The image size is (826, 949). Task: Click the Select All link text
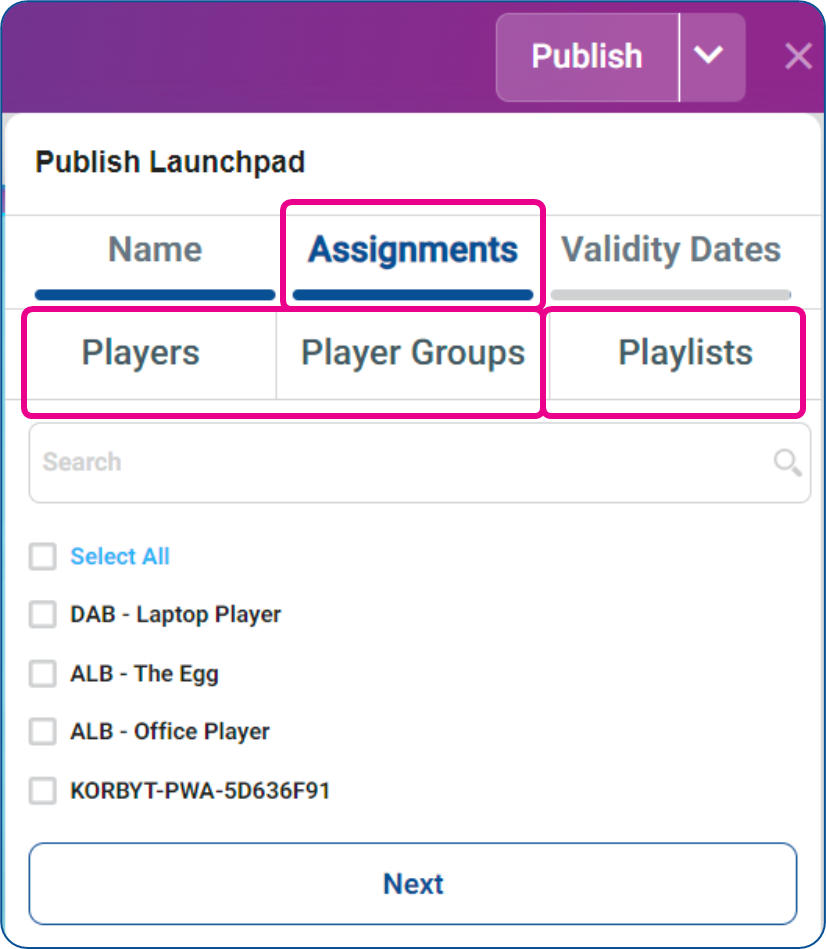120,556
